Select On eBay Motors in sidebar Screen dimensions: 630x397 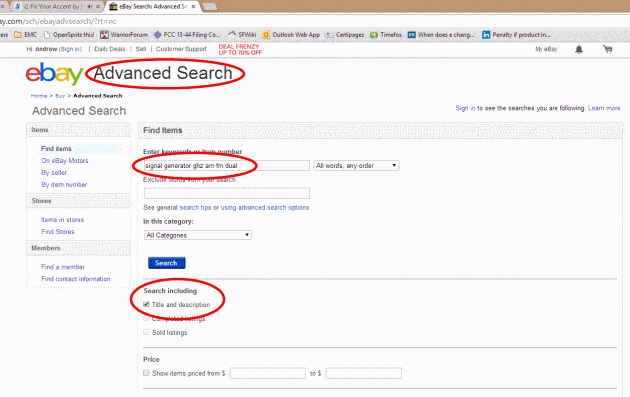point(64,161)
